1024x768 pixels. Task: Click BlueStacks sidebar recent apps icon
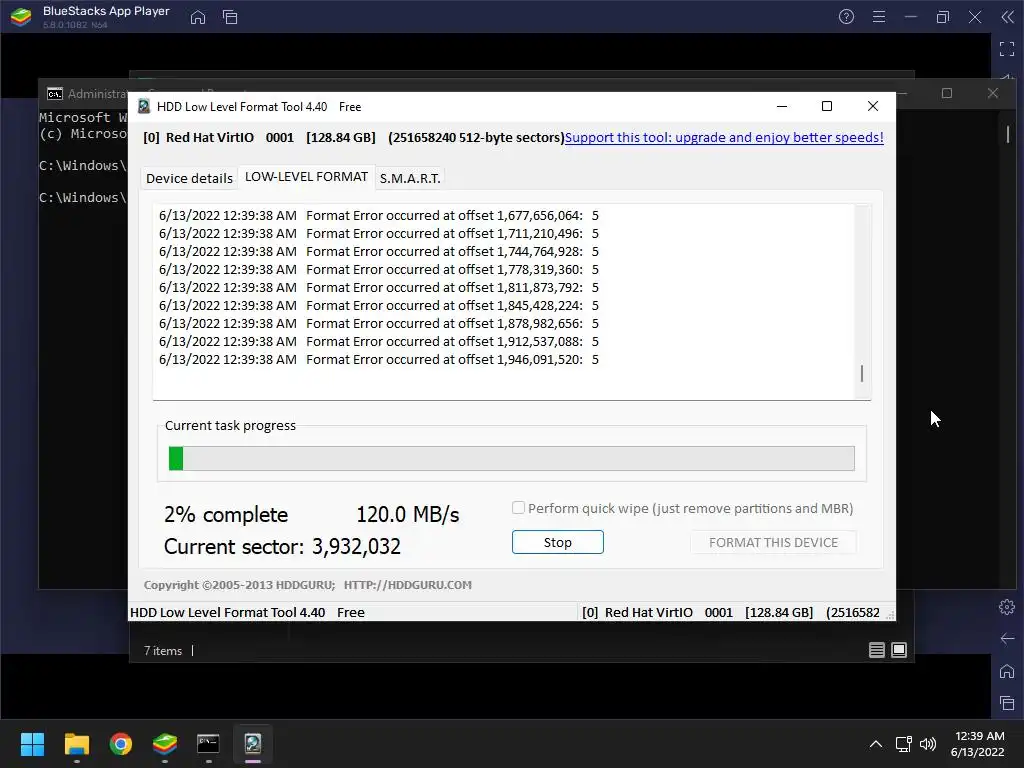coord(1007,703)
